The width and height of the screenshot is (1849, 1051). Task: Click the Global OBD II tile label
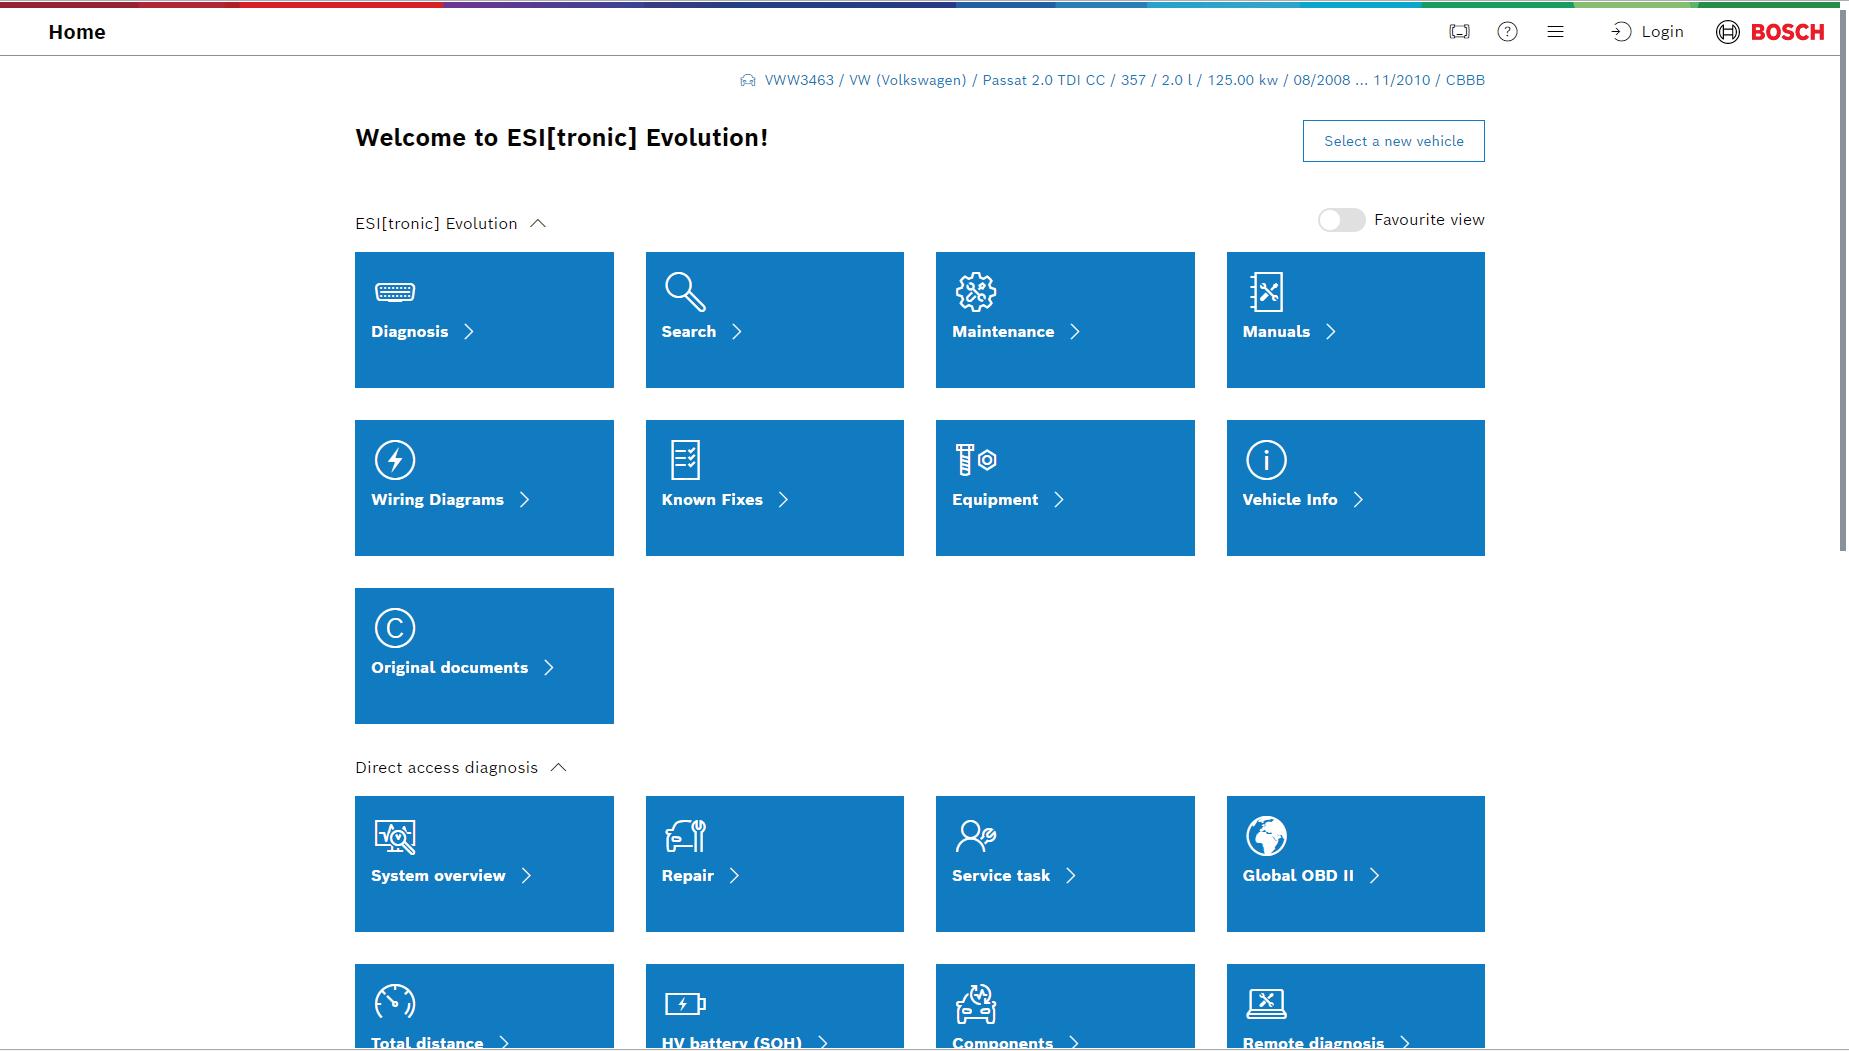point(1298,876)
